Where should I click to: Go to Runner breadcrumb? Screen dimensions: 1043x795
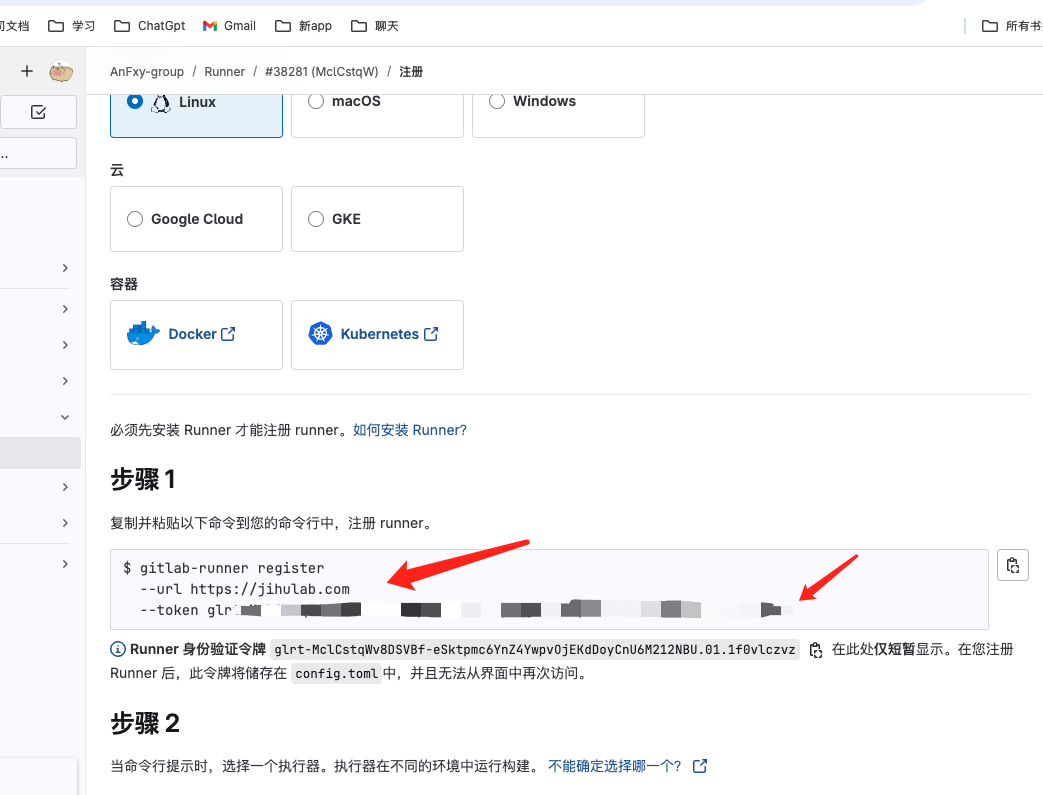coord(224,71)
